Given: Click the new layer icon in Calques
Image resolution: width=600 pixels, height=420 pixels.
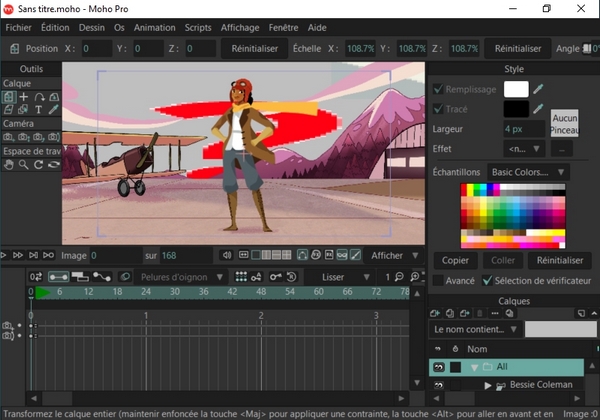Looking at the screenshot, I should coord(435,314).
